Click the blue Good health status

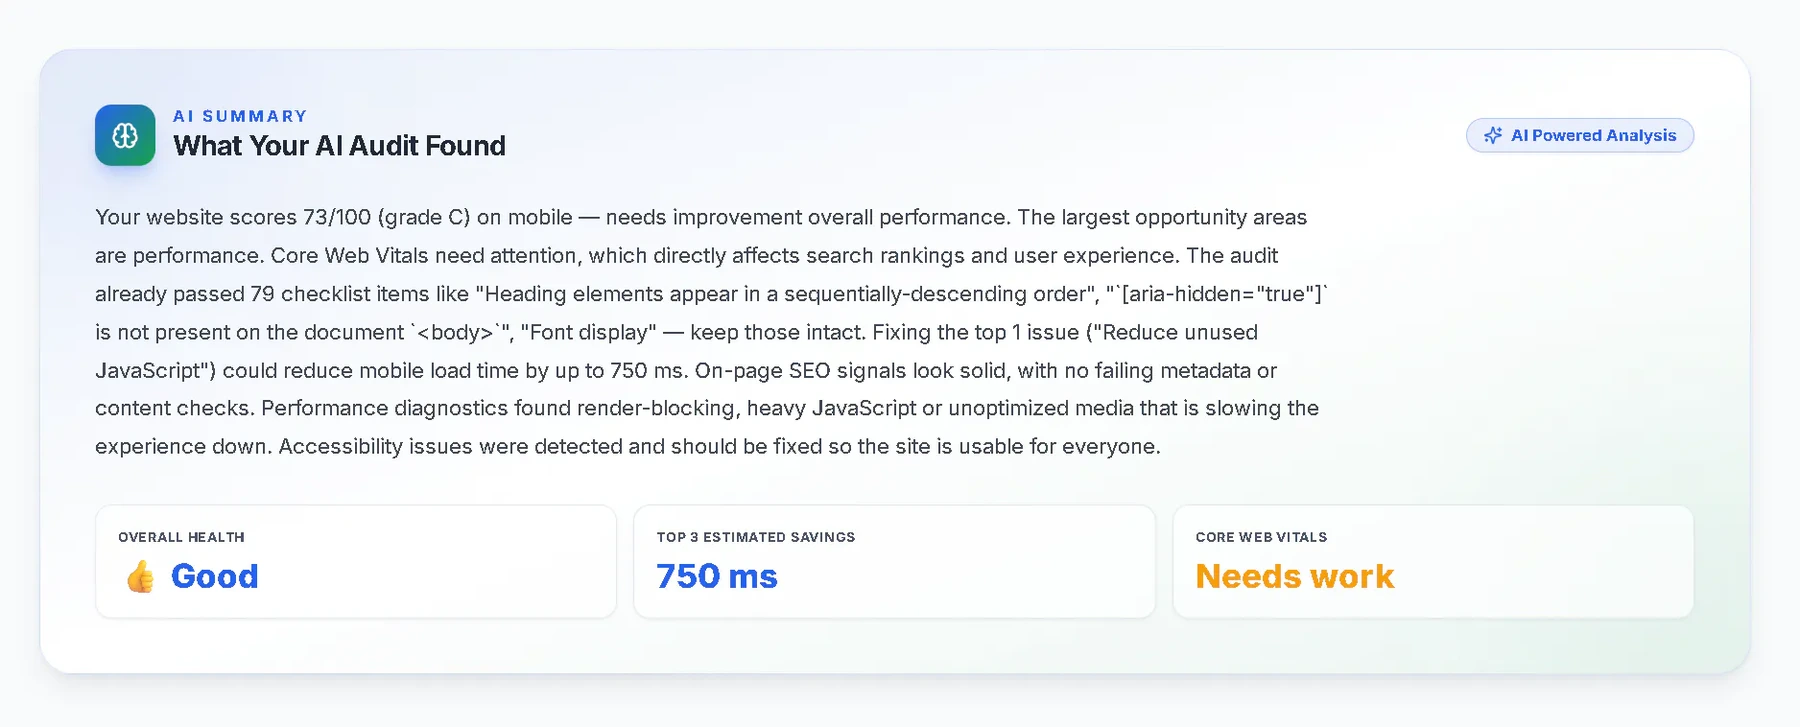click(x=214, y=576)
